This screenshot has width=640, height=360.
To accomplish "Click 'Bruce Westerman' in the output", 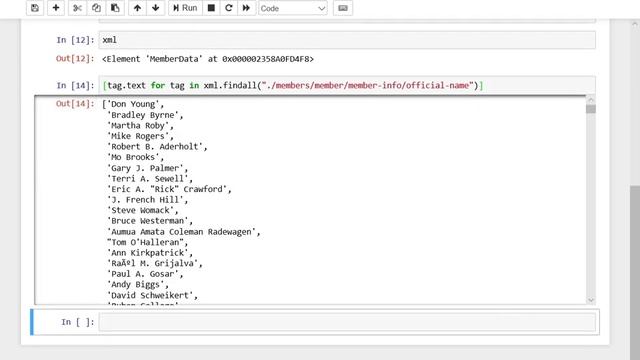I will [x=147, y=221].
